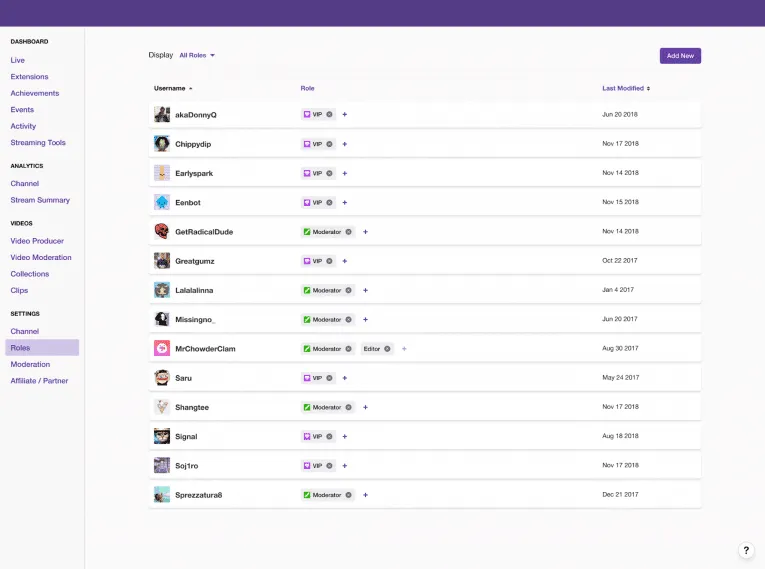Remove Moderator role from Shangtee
The image size is (765, 569).
348,407
